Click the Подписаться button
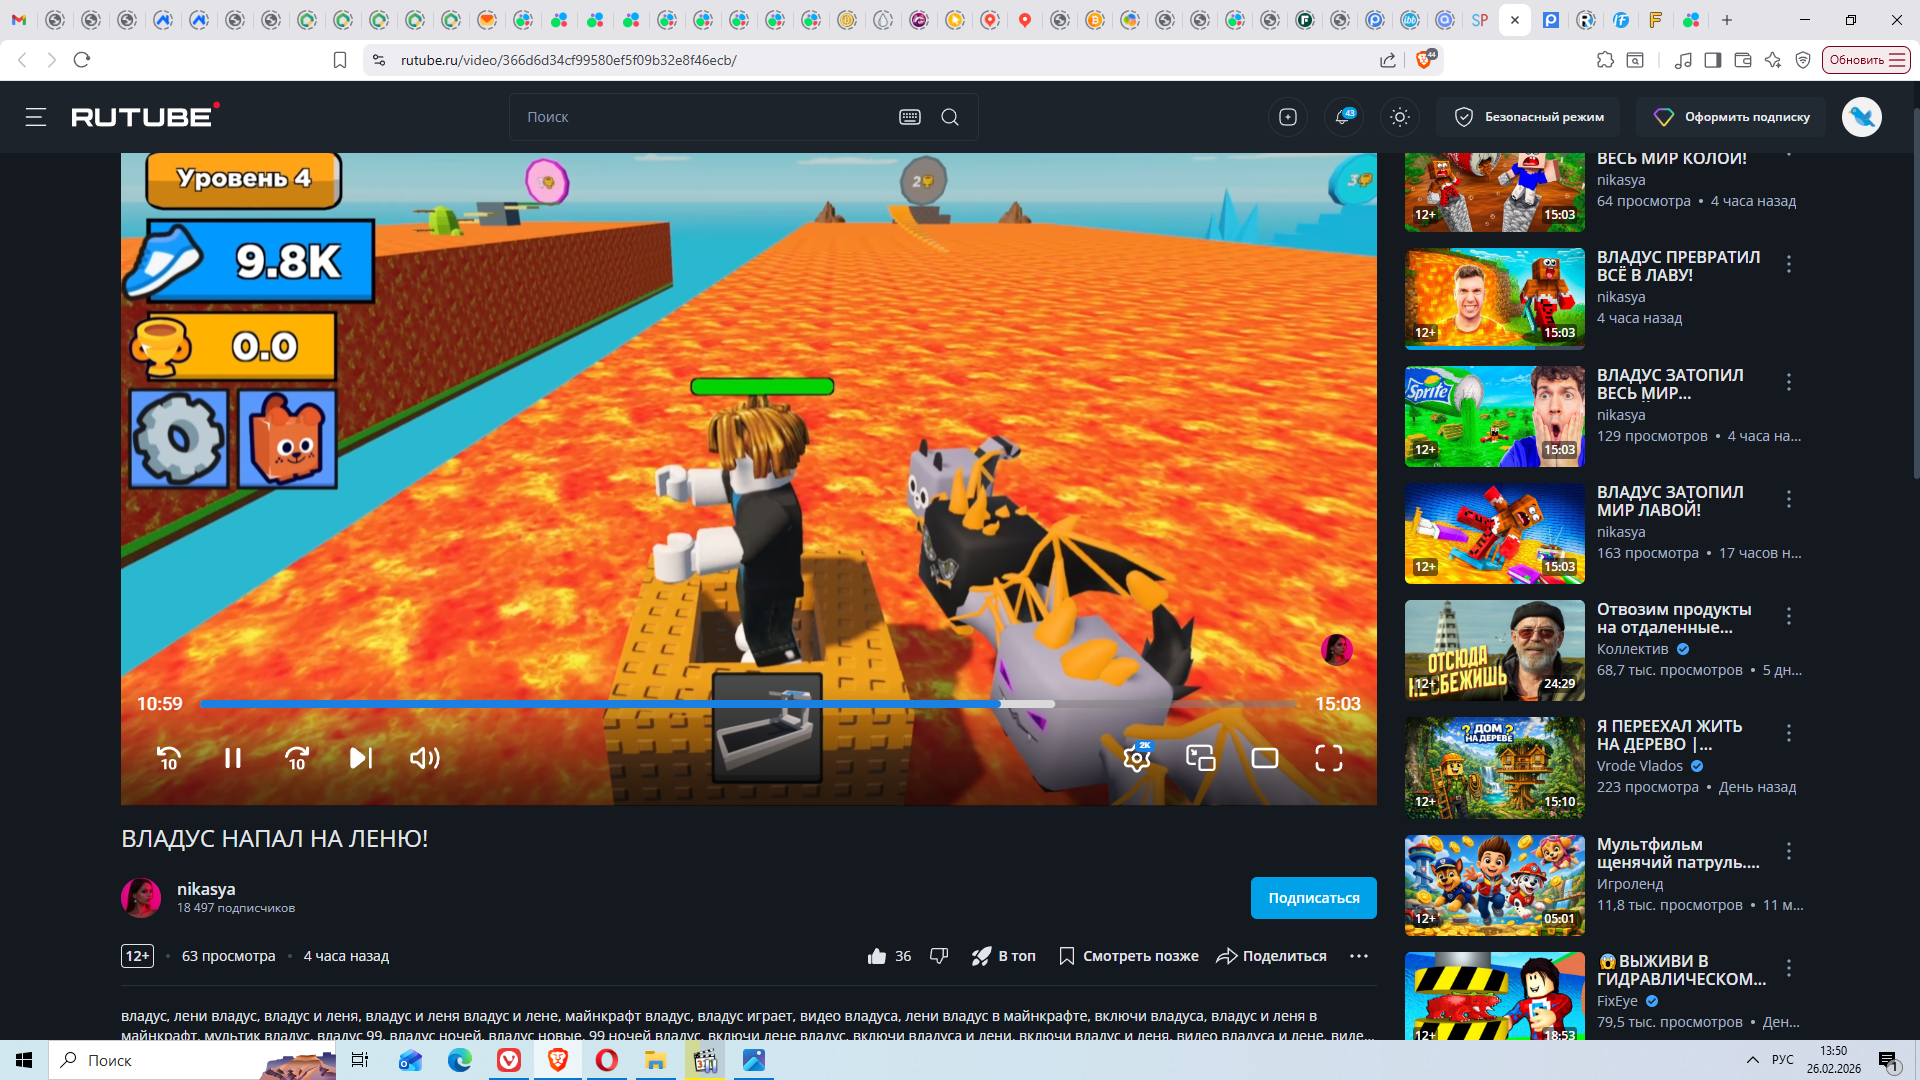This screenshot has height=1080, width=1920. tap(1313, 898)
